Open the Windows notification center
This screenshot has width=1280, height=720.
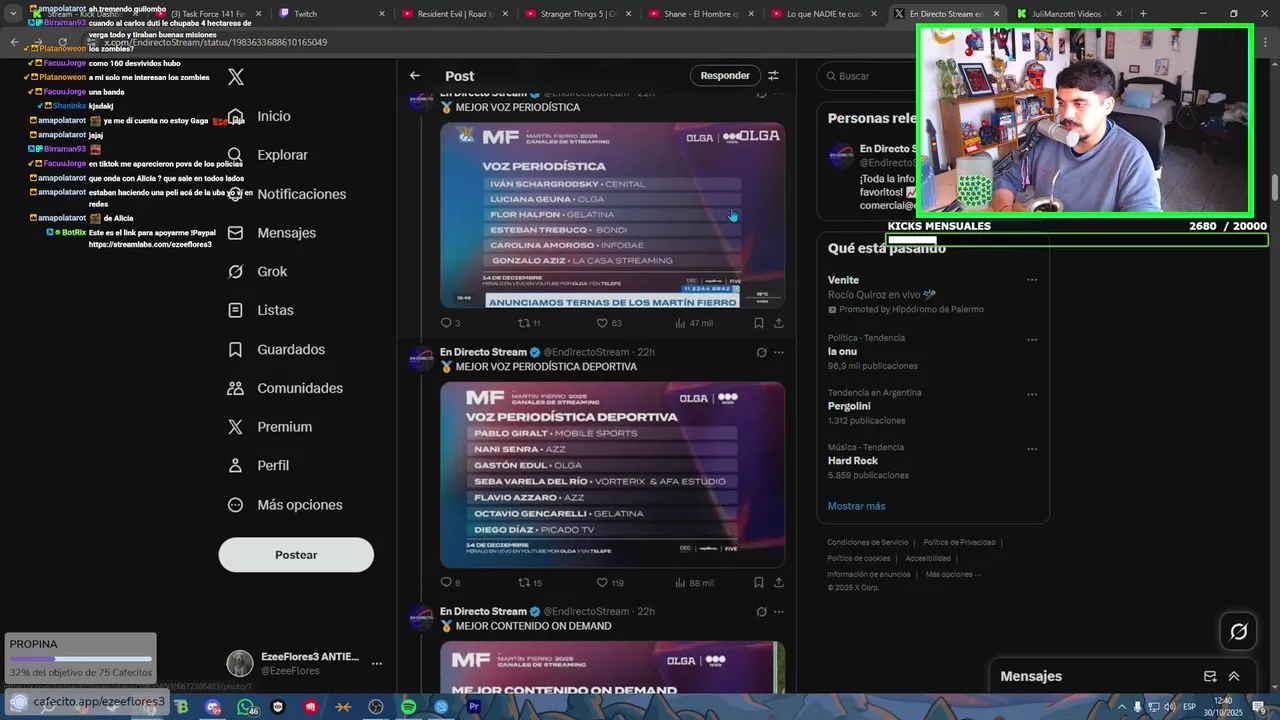[1261, 707]
